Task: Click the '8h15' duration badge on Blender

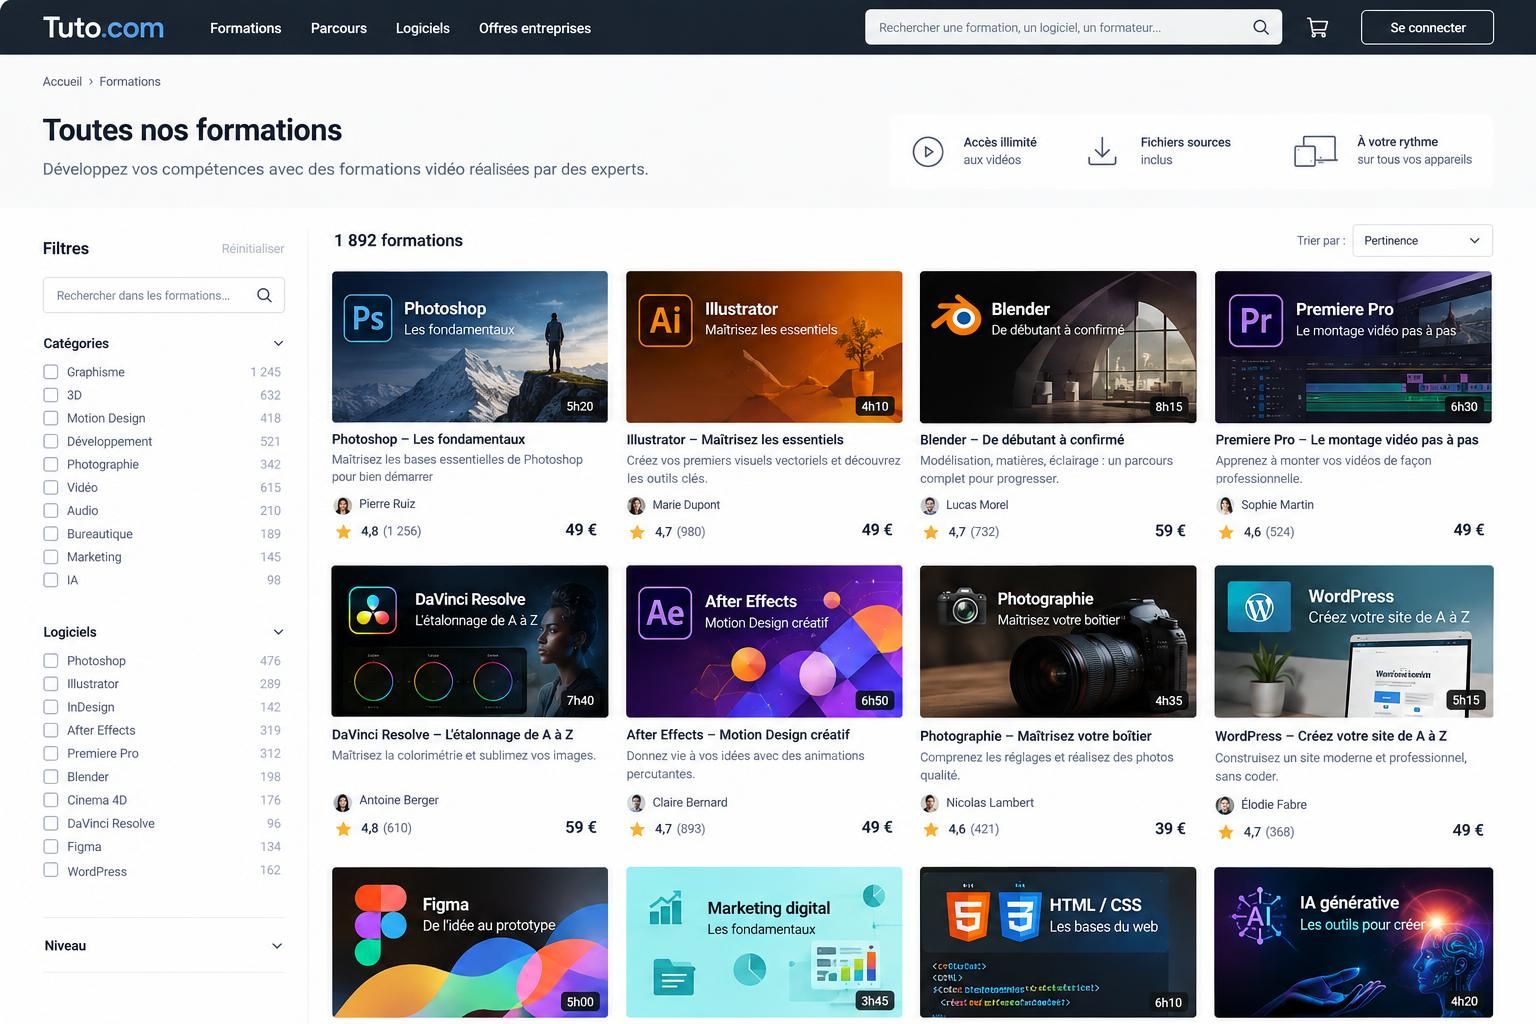Action: pos(1169,407)
